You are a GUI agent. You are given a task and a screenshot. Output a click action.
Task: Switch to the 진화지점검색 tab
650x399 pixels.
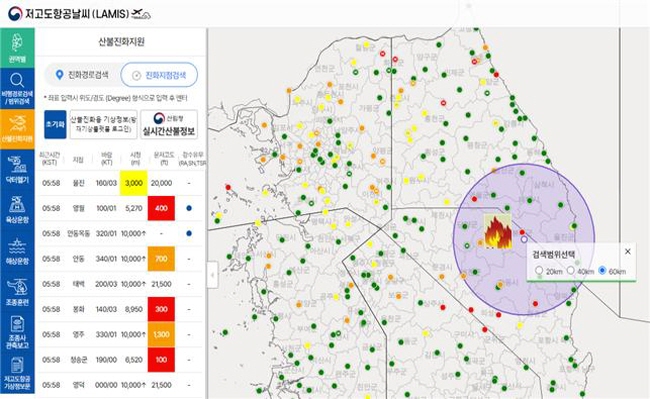159,75
